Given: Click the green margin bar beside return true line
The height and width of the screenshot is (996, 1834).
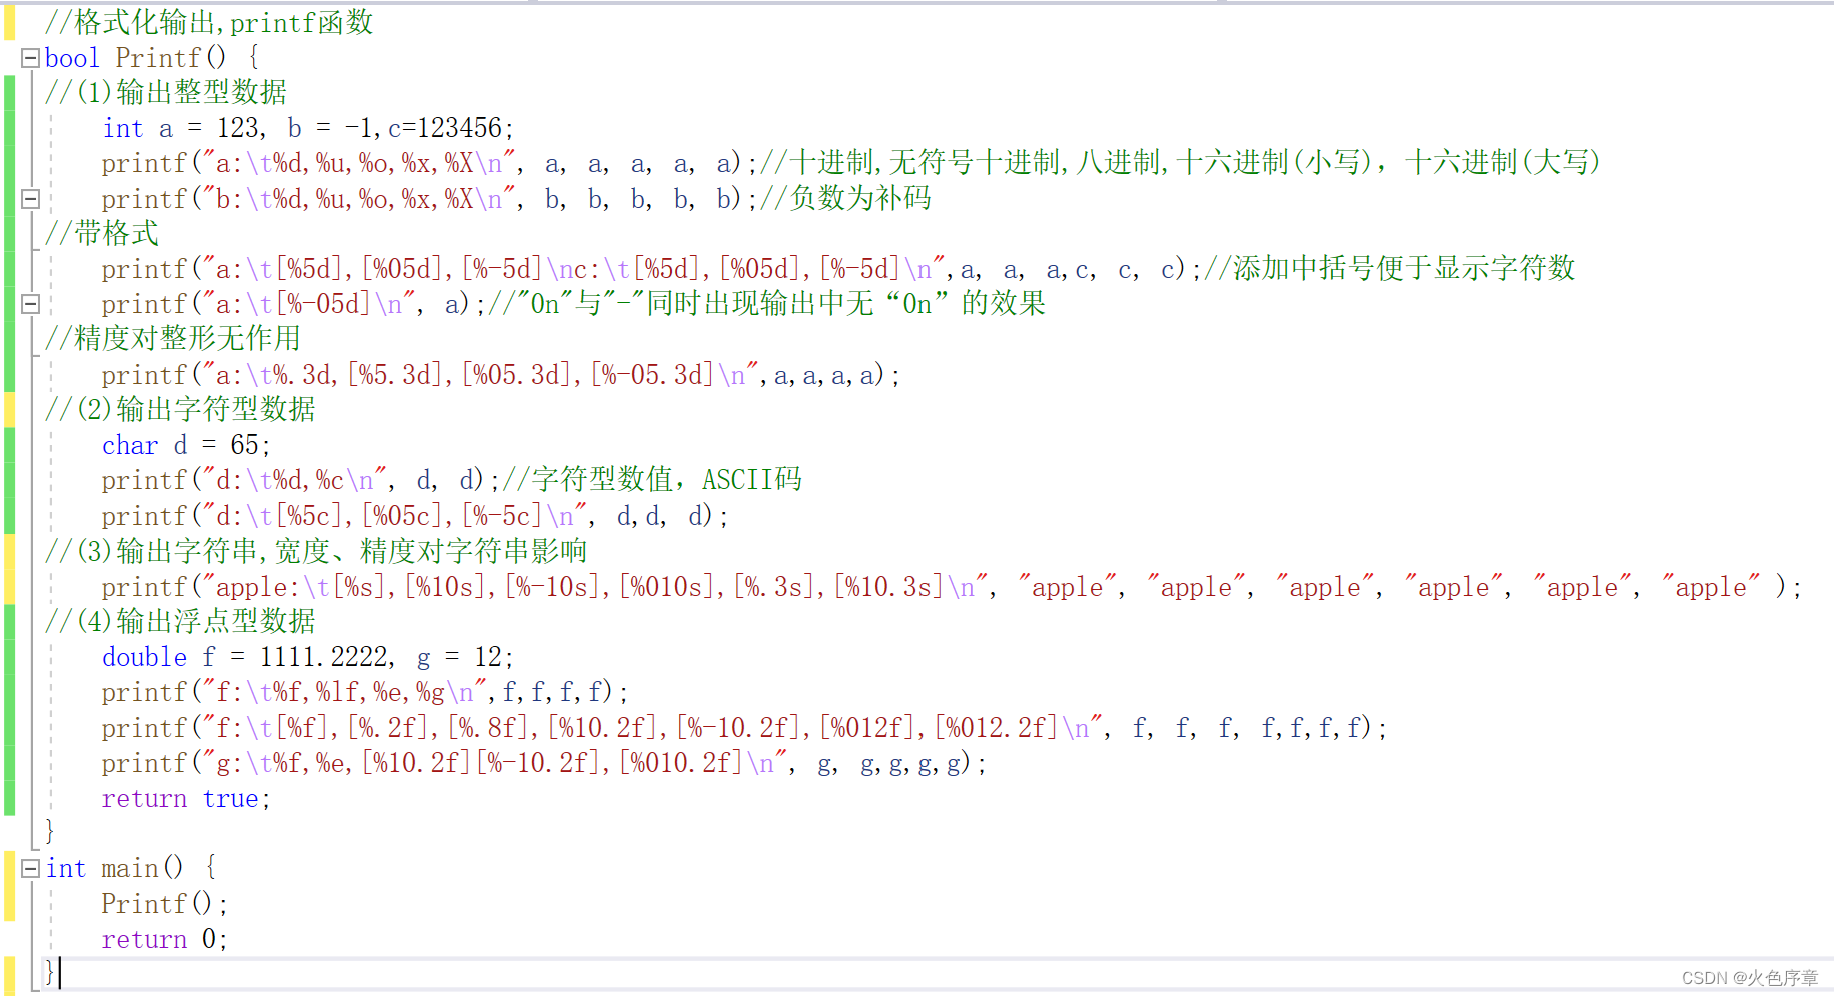Looking at the screenshot, I should pyautogui.click(x=8, y=798).
